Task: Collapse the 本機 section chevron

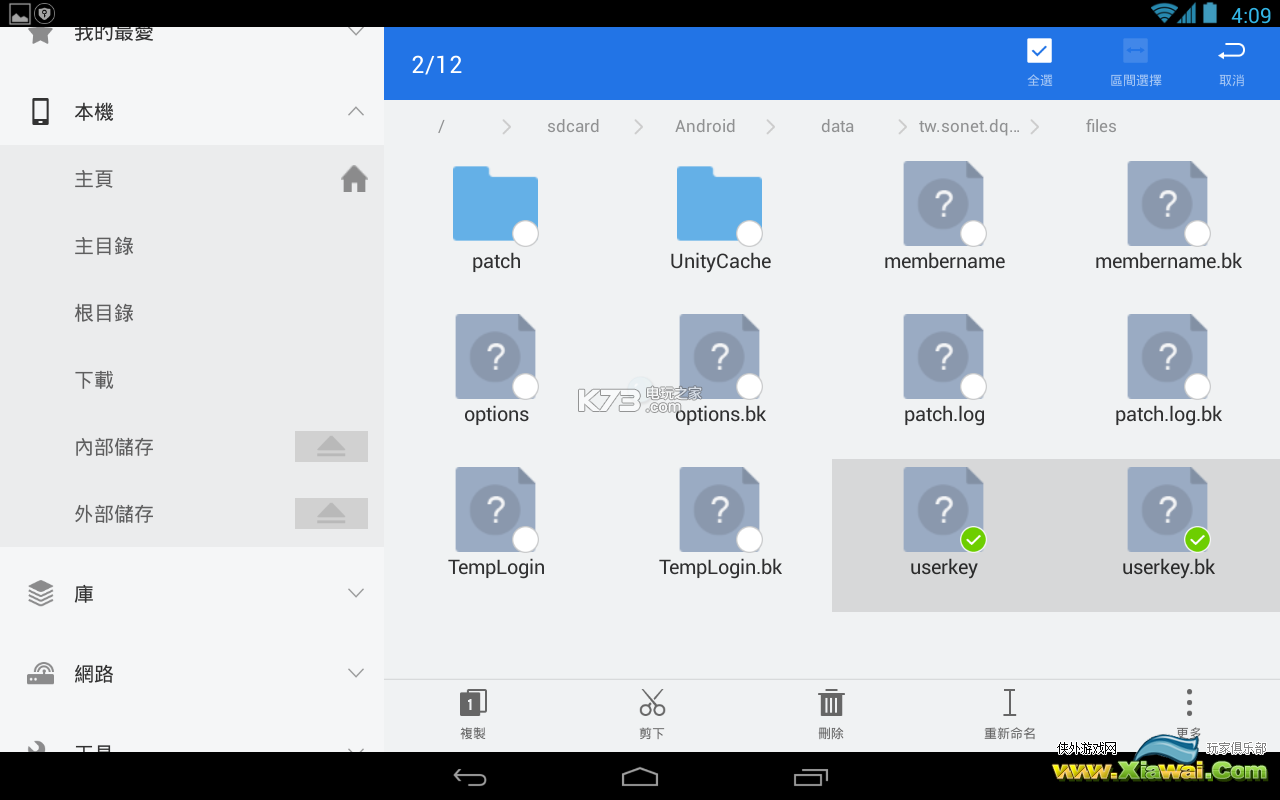Action: coord(356,112)
